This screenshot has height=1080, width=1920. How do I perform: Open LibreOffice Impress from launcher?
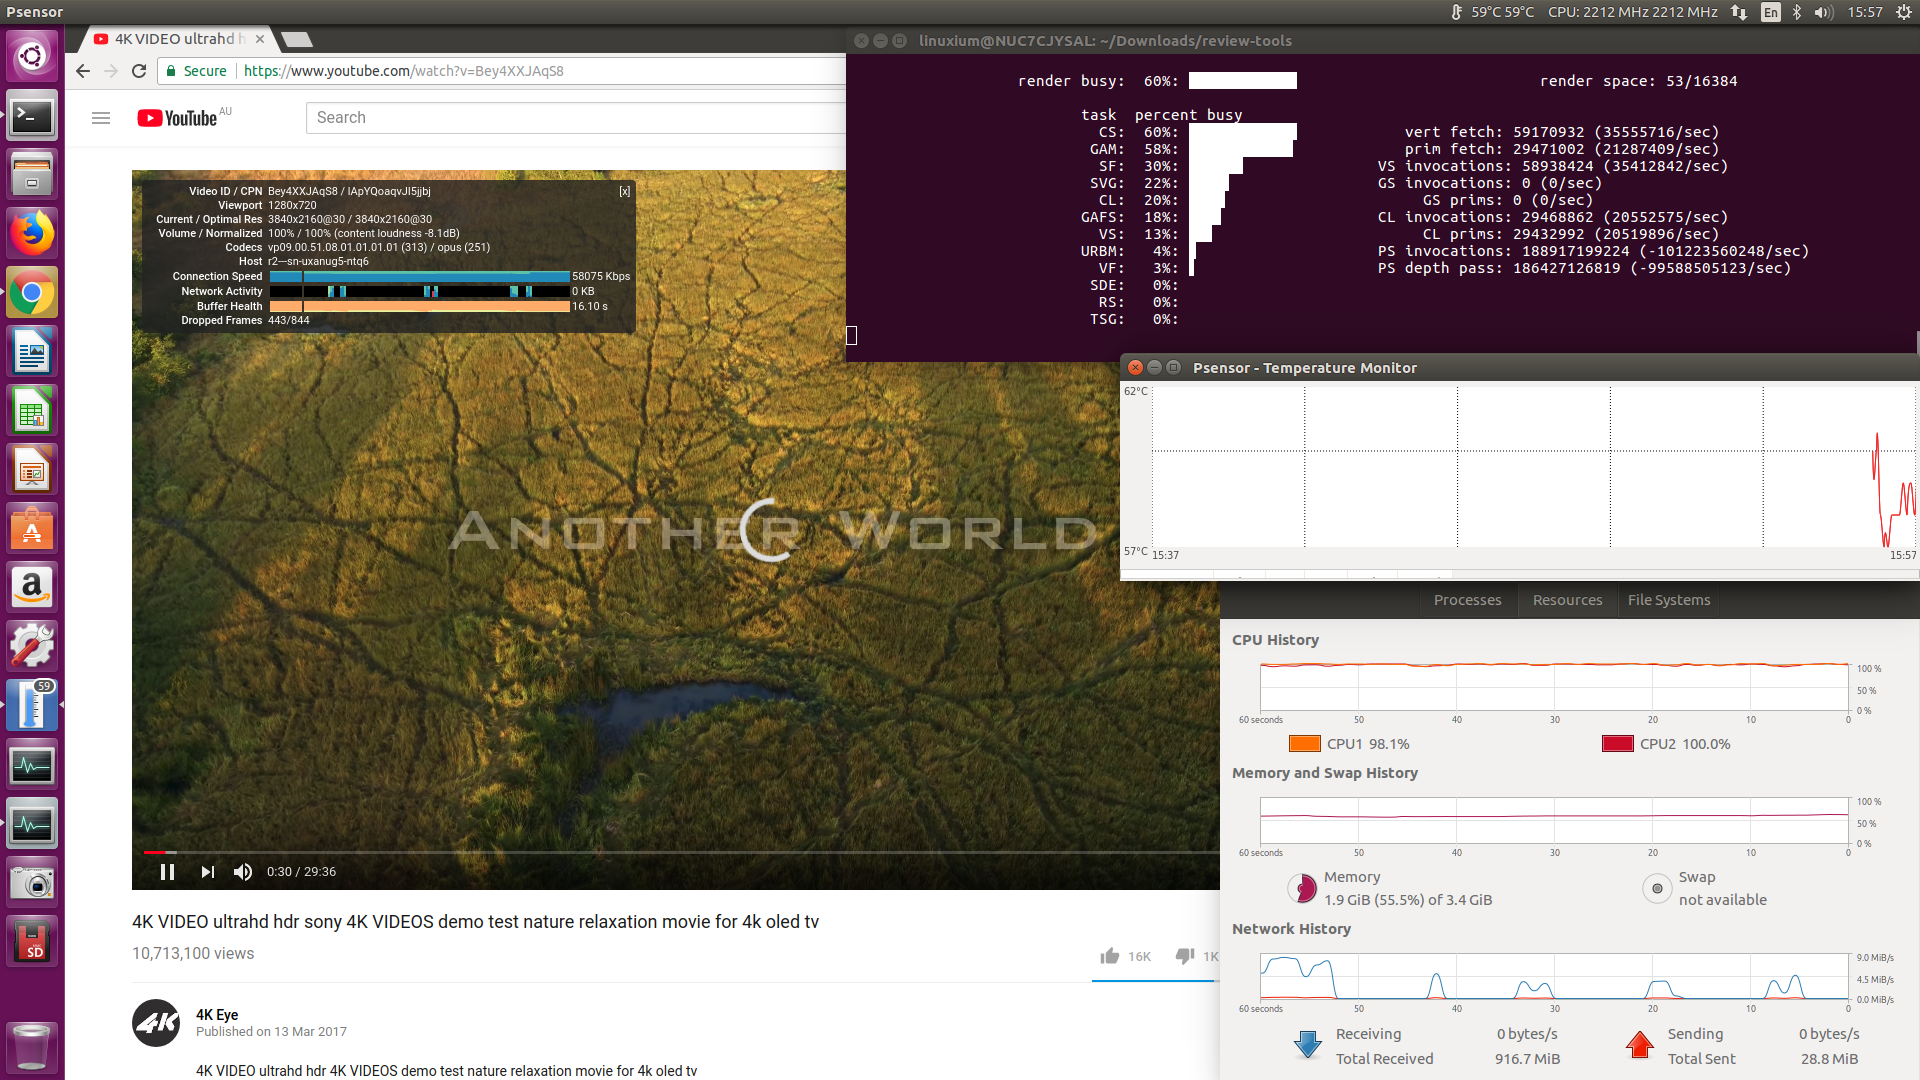[32, 470]
